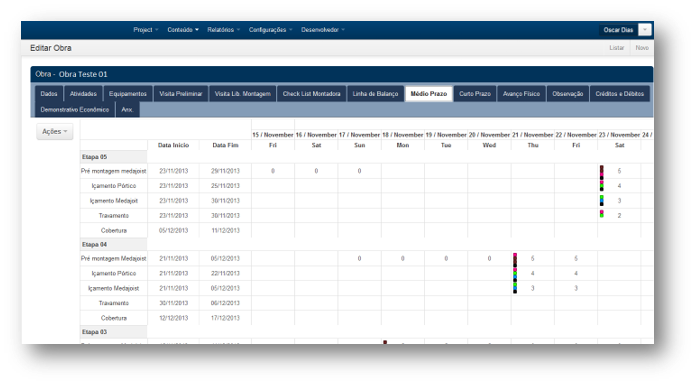Click the Etapa 03 group row
The image size is (695, 385).
pos(113,332)
